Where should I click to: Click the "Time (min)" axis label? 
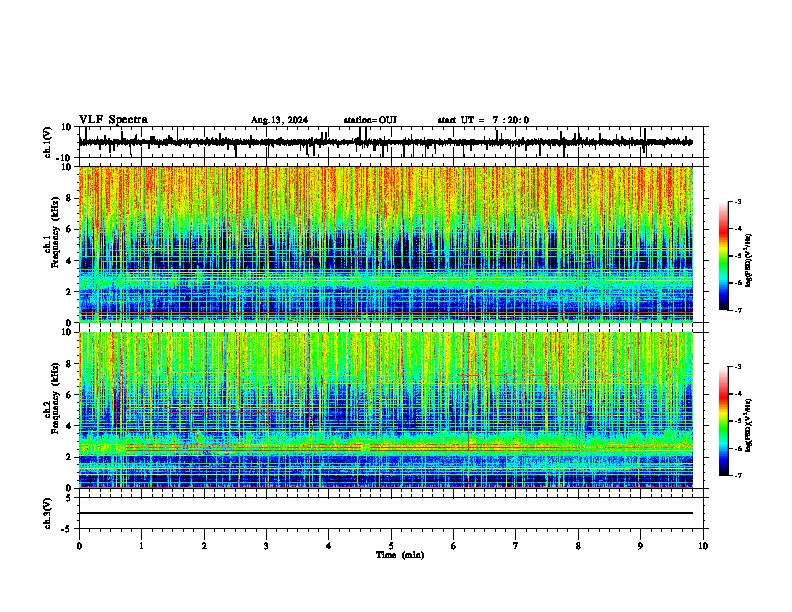pyautogui.click(x=400, y=555)
